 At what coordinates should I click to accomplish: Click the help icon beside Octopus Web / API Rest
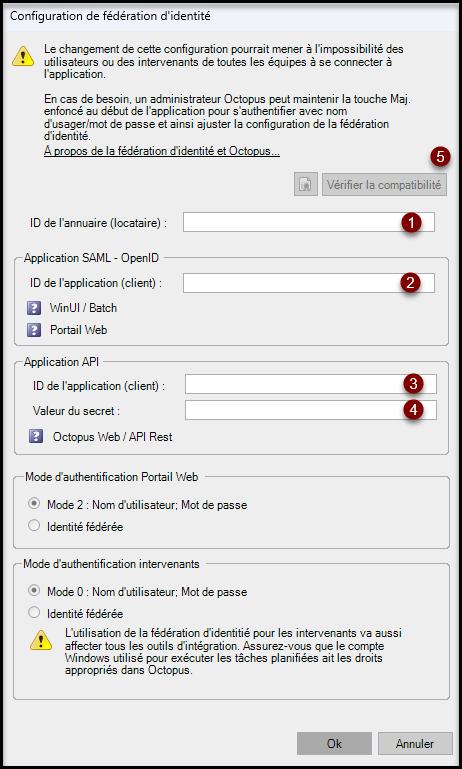click(36, 436)
